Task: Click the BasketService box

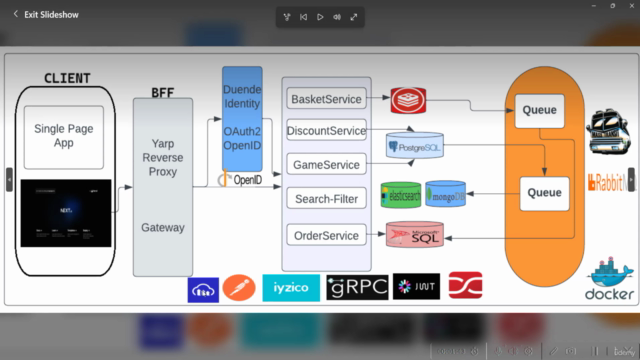Action: [327, 99]
